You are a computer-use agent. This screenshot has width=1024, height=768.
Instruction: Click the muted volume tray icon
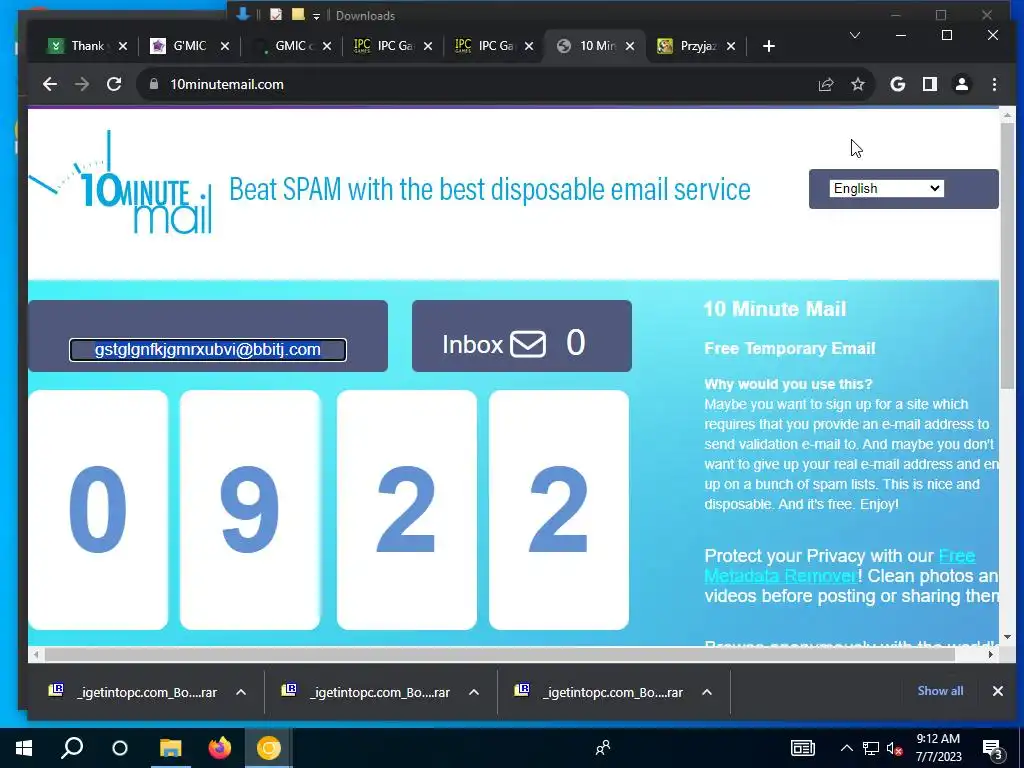(894, 748)
